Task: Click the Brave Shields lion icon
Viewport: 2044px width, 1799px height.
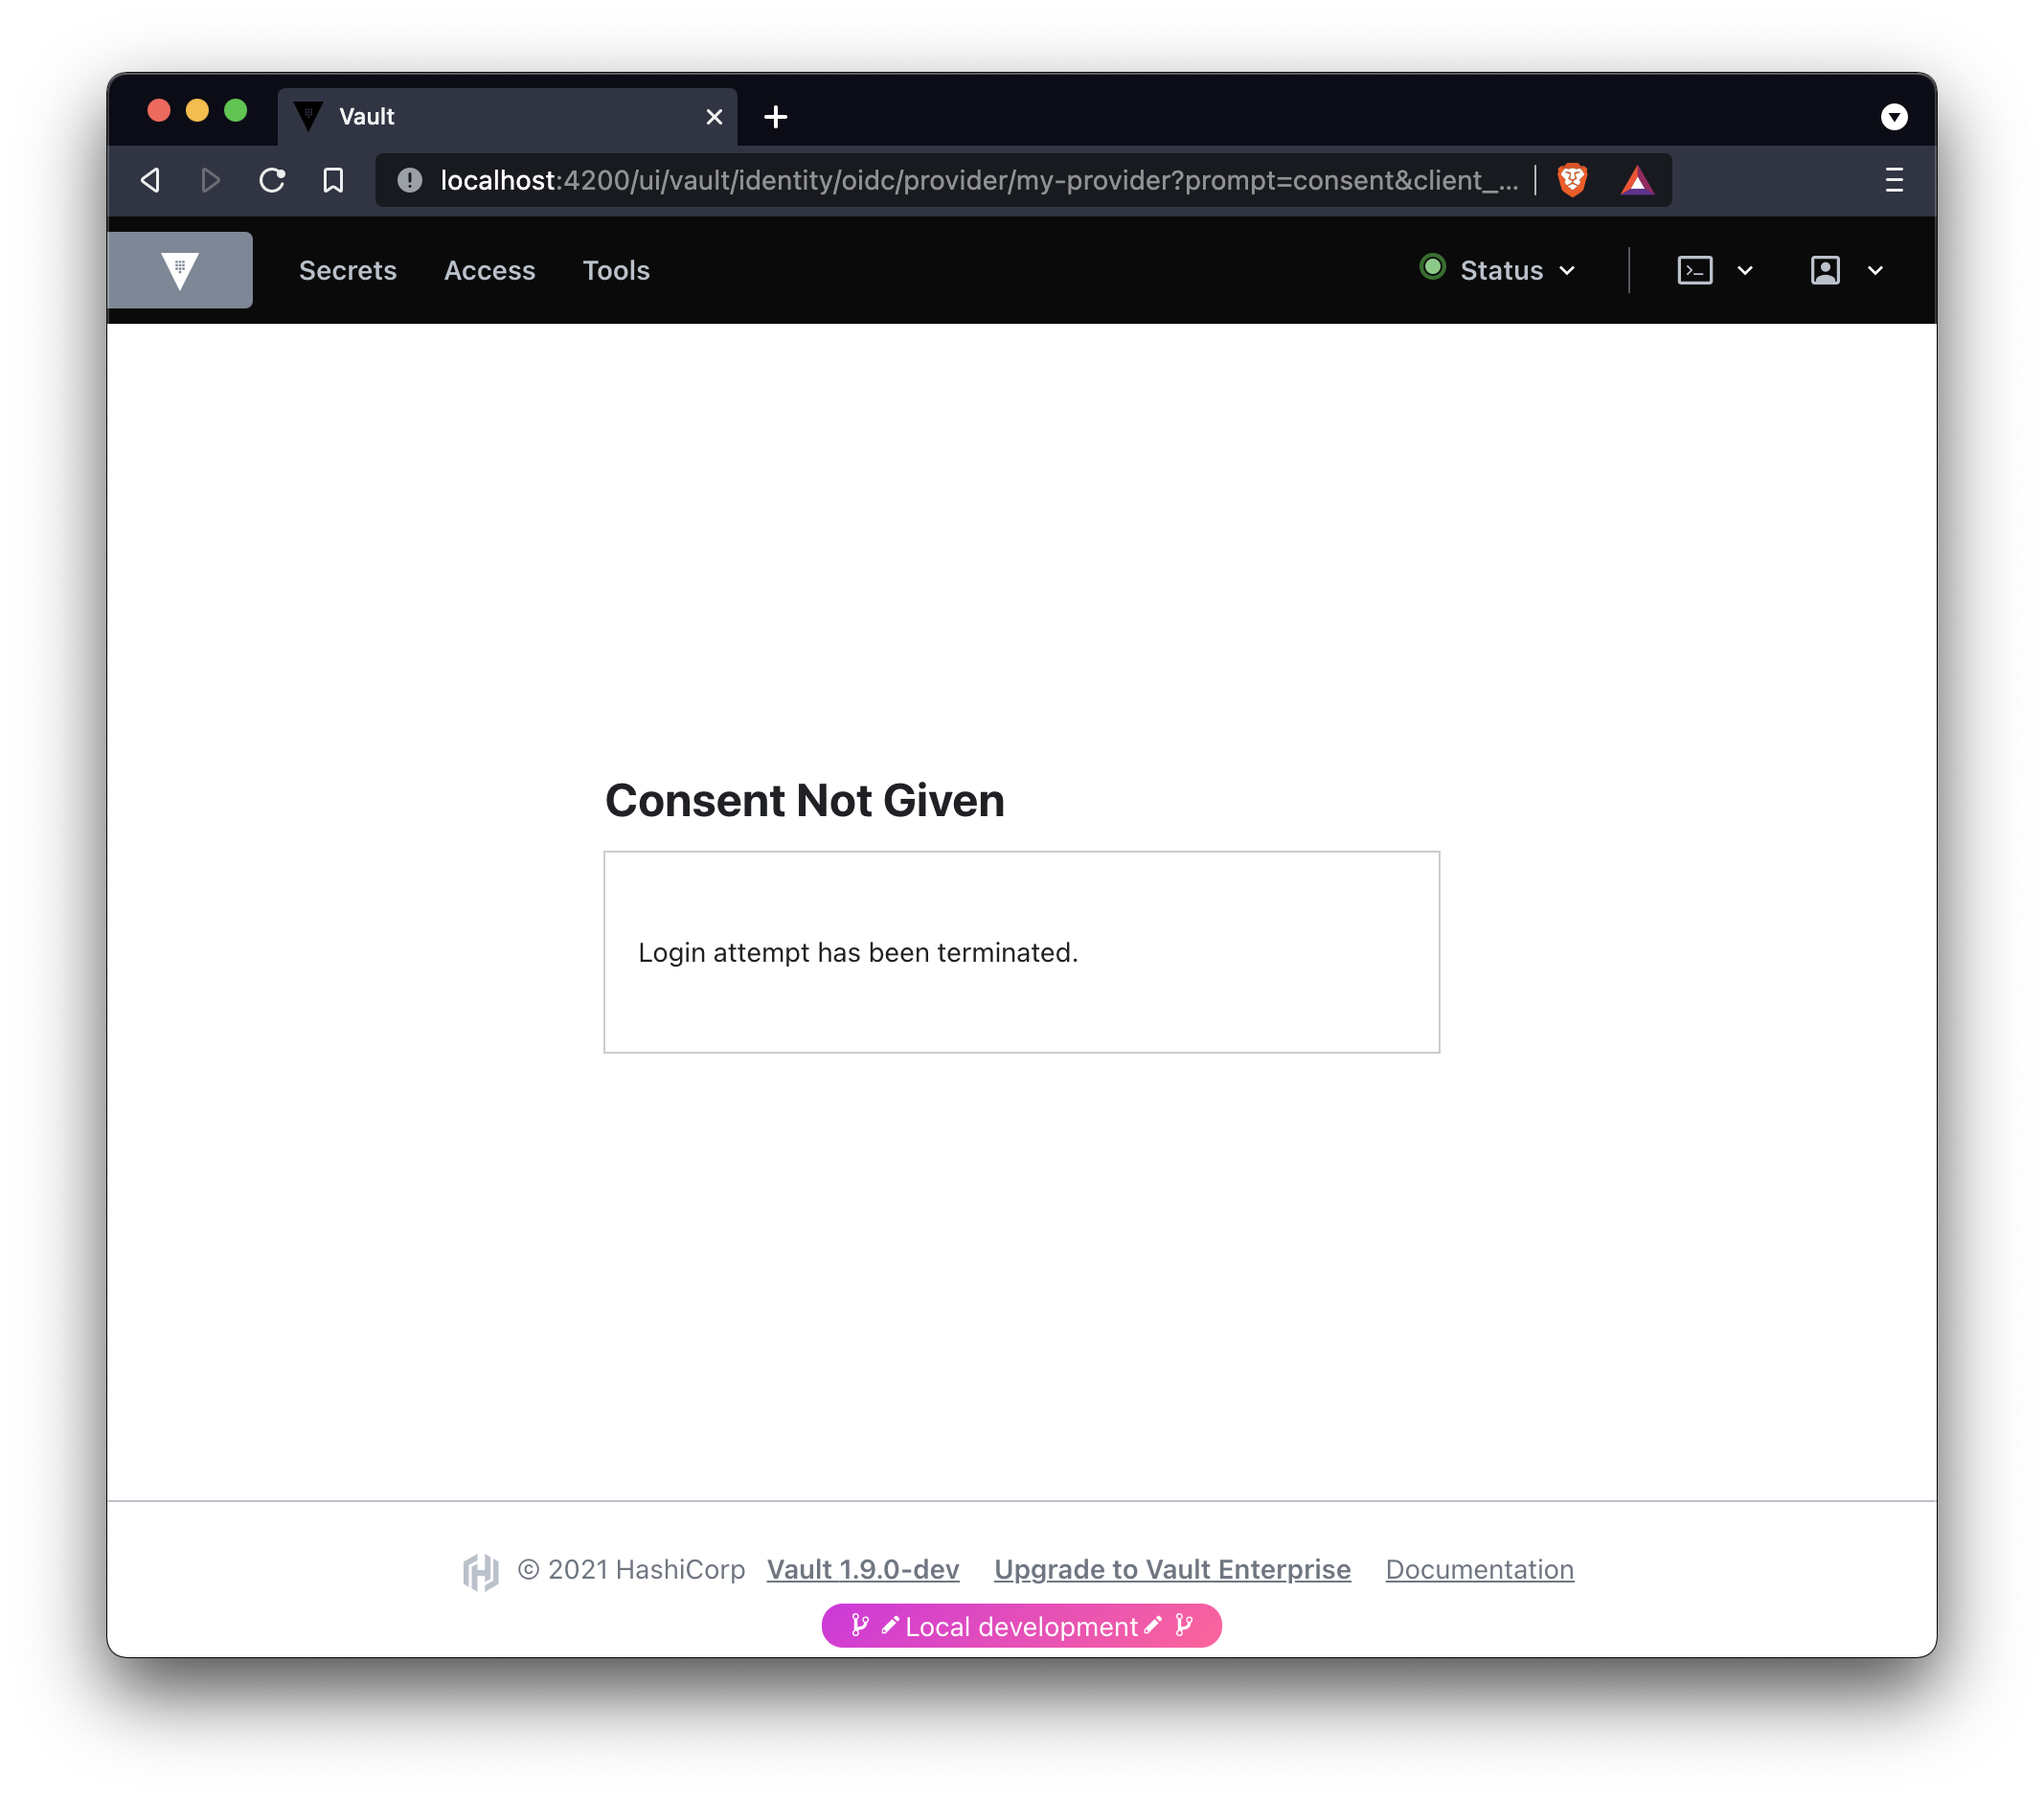Action: click(x=1572, y=180)
